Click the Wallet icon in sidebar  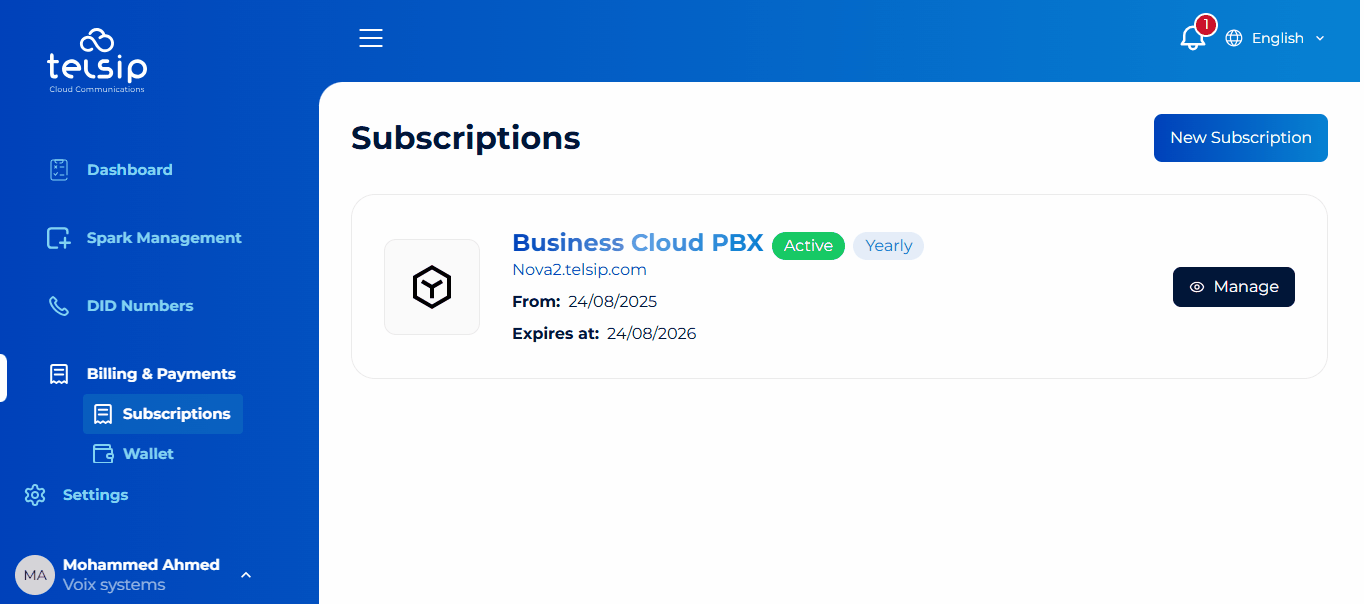(102, 454)
